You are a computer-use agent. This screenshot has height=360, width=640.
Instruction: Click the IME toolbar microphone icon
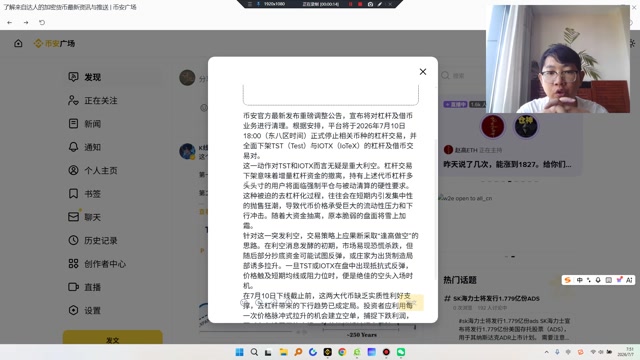coord(598,280)
